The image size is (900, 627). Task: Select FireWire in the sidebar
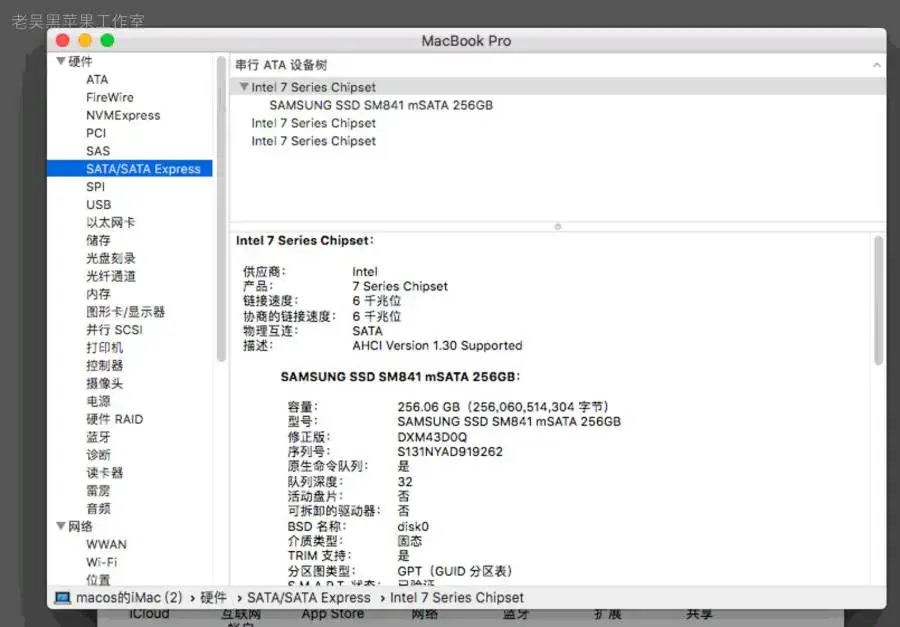pos(110,97)
